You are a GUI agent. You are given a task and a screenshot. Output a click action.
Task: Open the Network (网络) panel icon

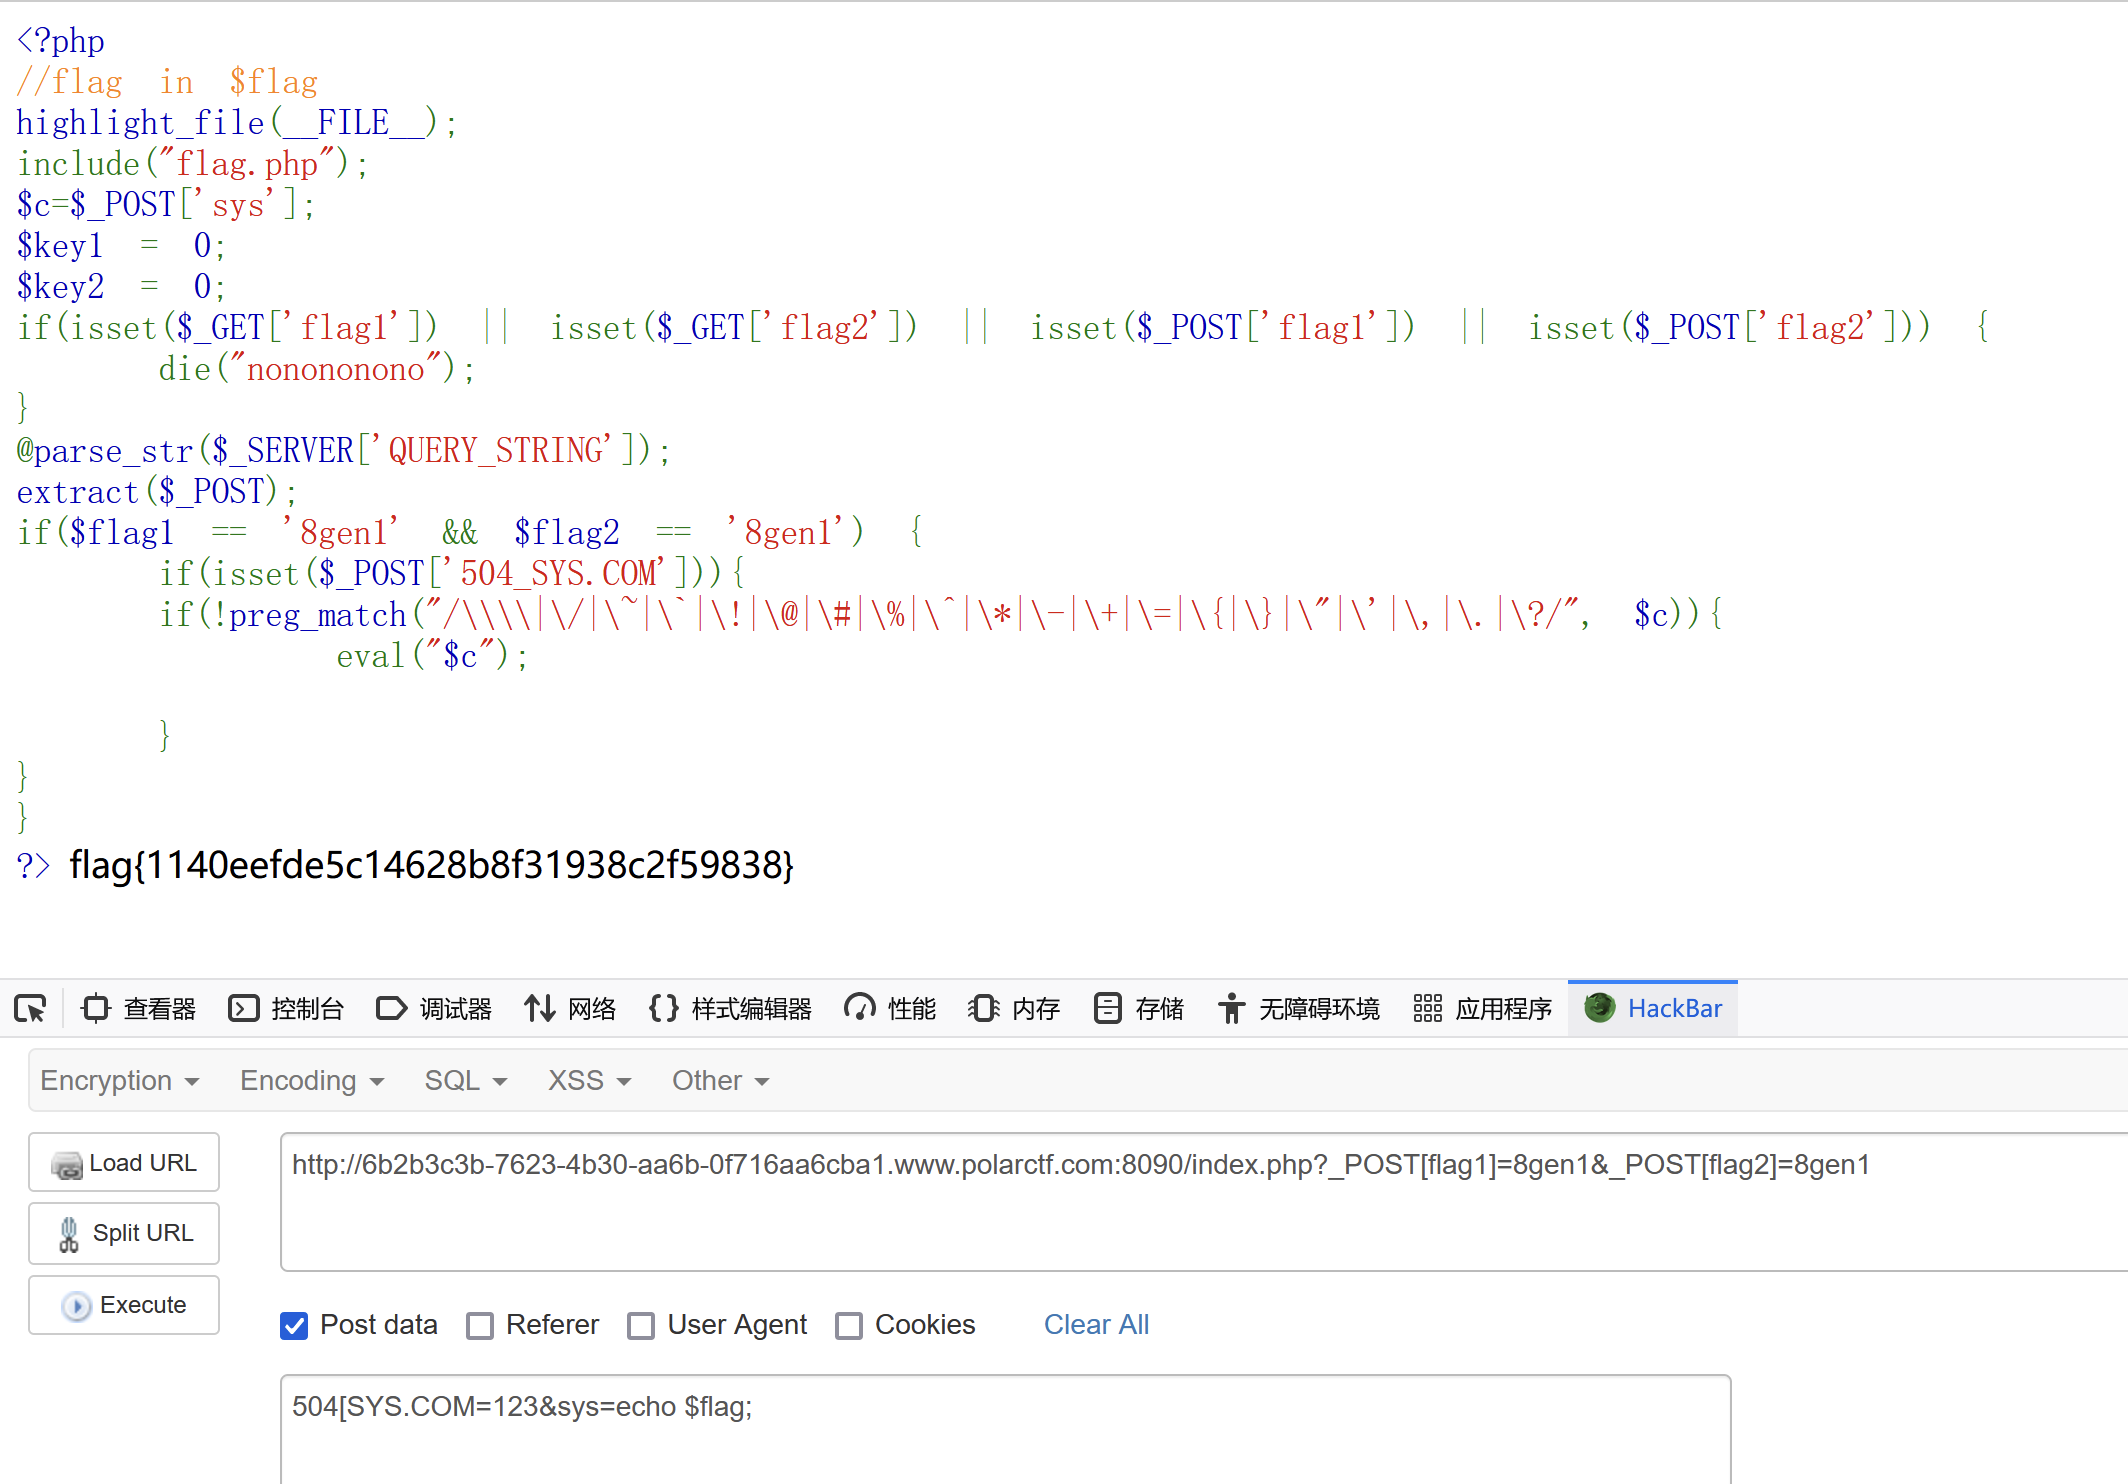[x=540, y=1008]
